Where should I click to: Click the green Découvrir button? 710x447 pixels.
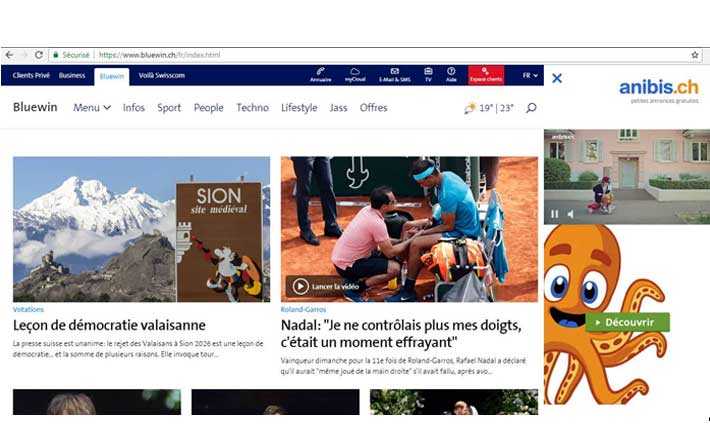[628, 322]
